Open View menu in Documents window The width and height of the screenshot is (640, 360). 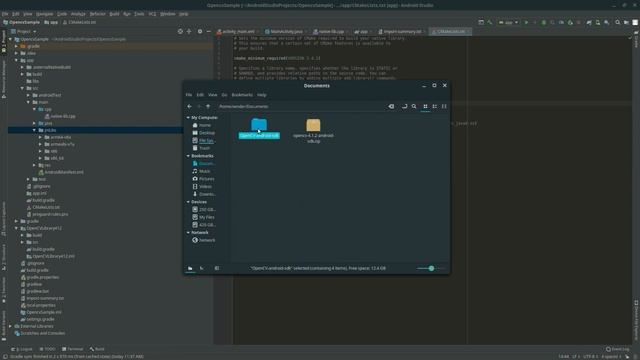pyautogui.click(x=213, y=95)
